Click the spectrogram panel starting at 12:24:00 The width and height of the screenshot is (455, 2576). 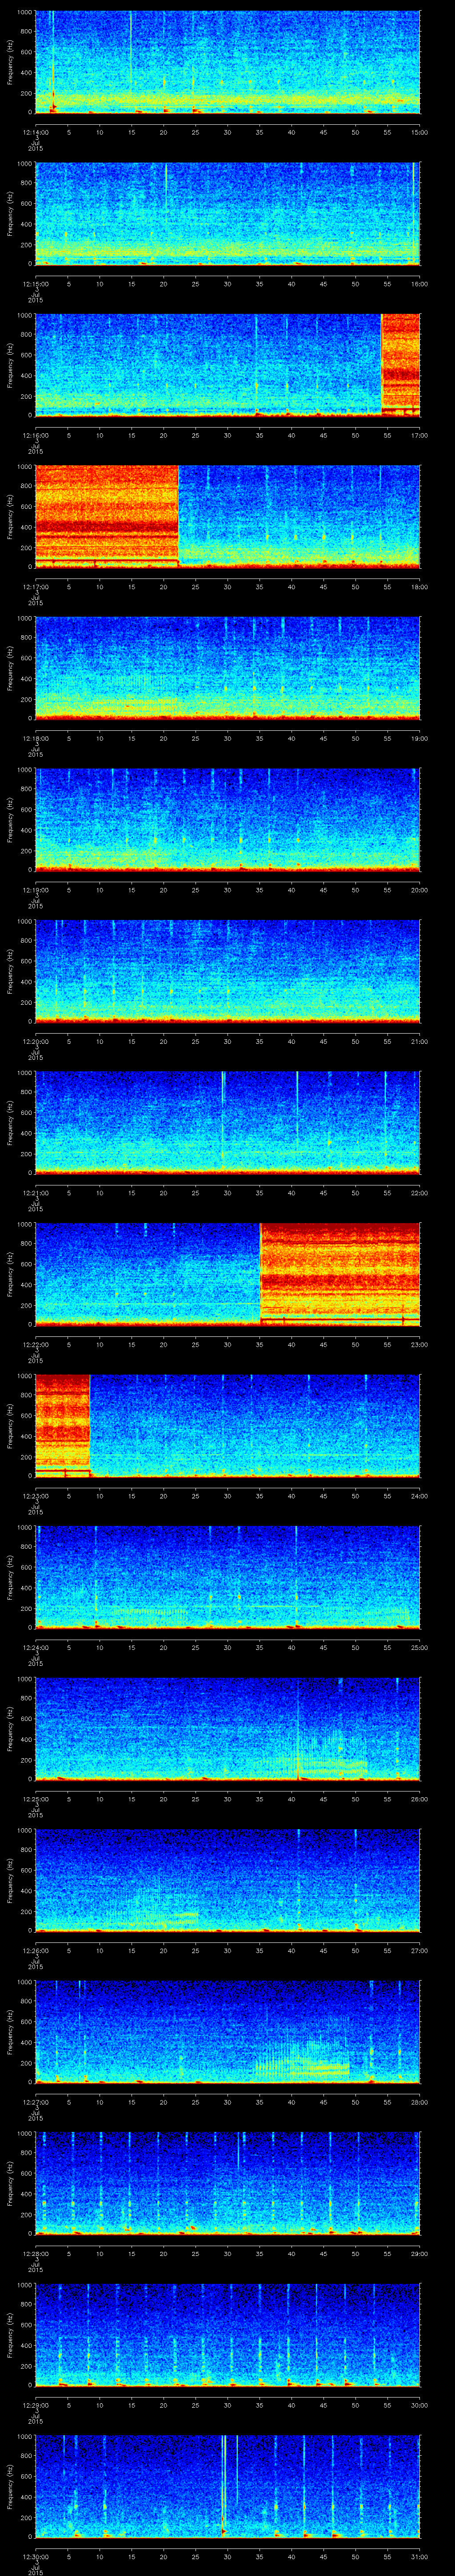click(227, 1577)
